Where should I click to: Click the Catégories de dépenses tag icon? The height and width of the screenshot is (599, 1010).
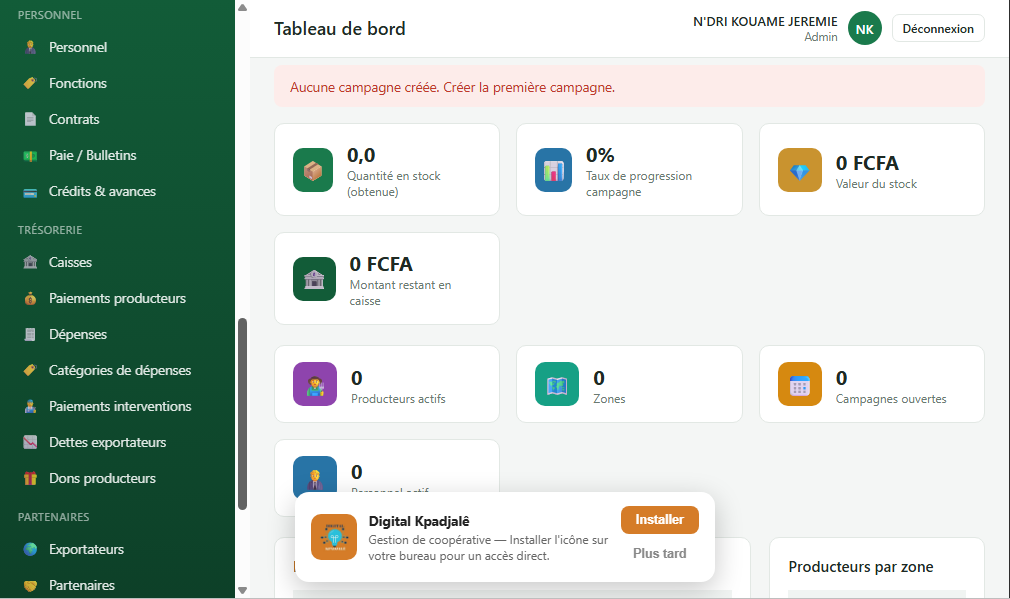click(30, 370)
